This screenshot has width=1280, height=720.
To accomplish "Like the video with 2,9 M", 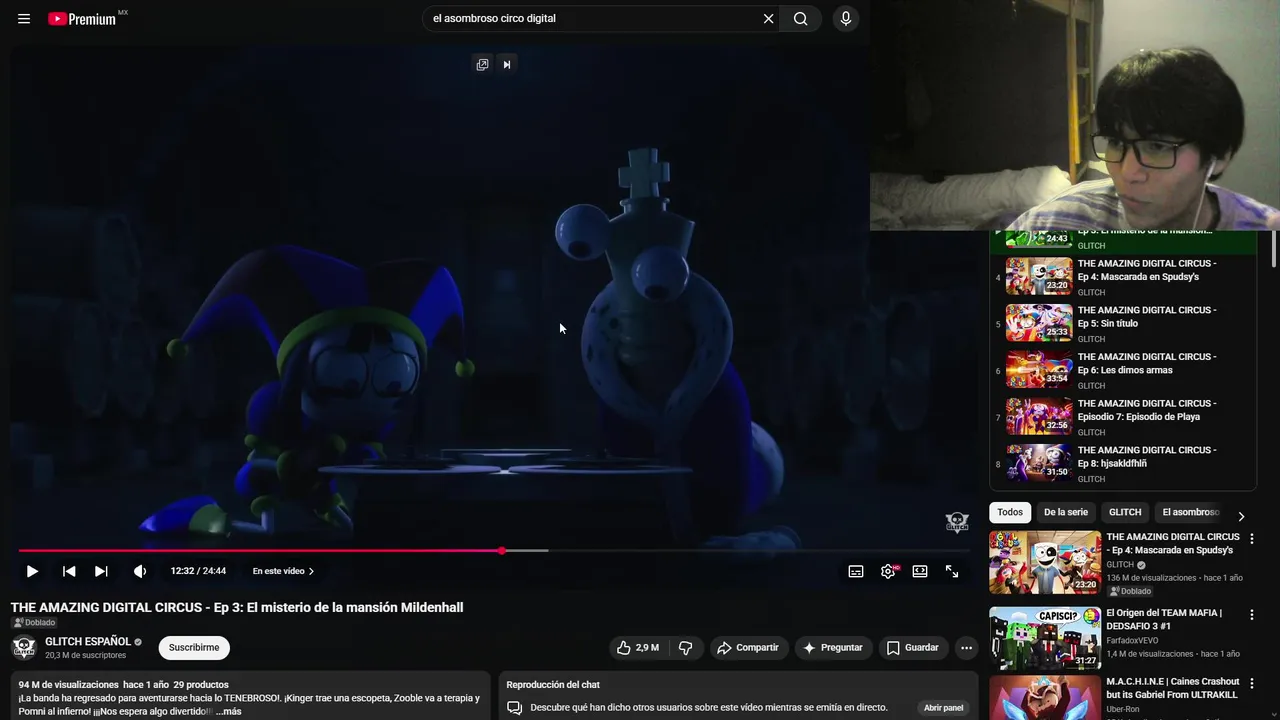I will click(x=637, y=648).
